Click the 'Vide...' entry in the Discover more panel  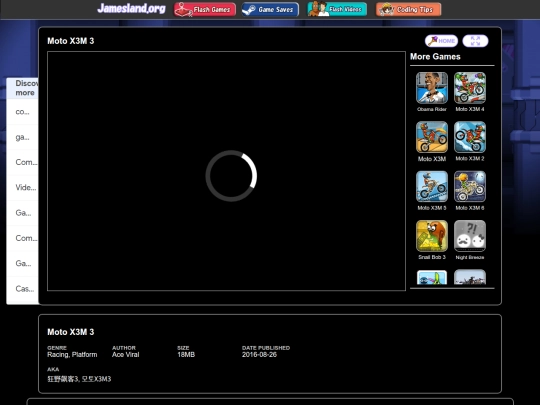click(22, 188)
